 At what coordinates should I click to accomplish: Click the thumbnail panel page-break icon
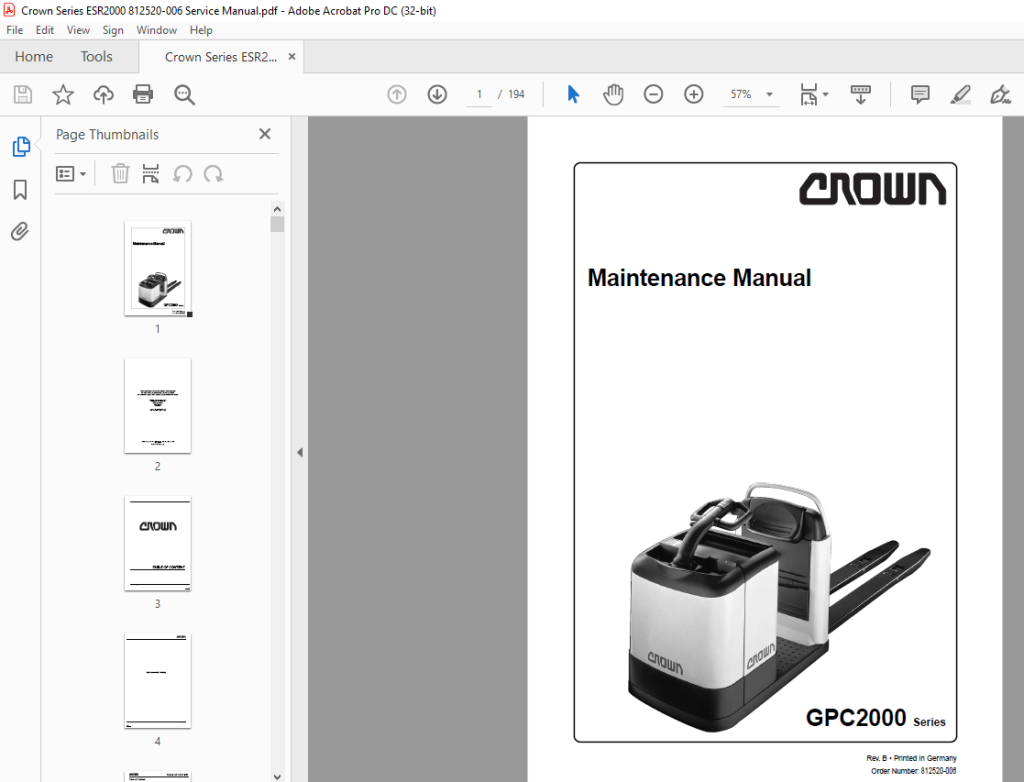(151, 174)
